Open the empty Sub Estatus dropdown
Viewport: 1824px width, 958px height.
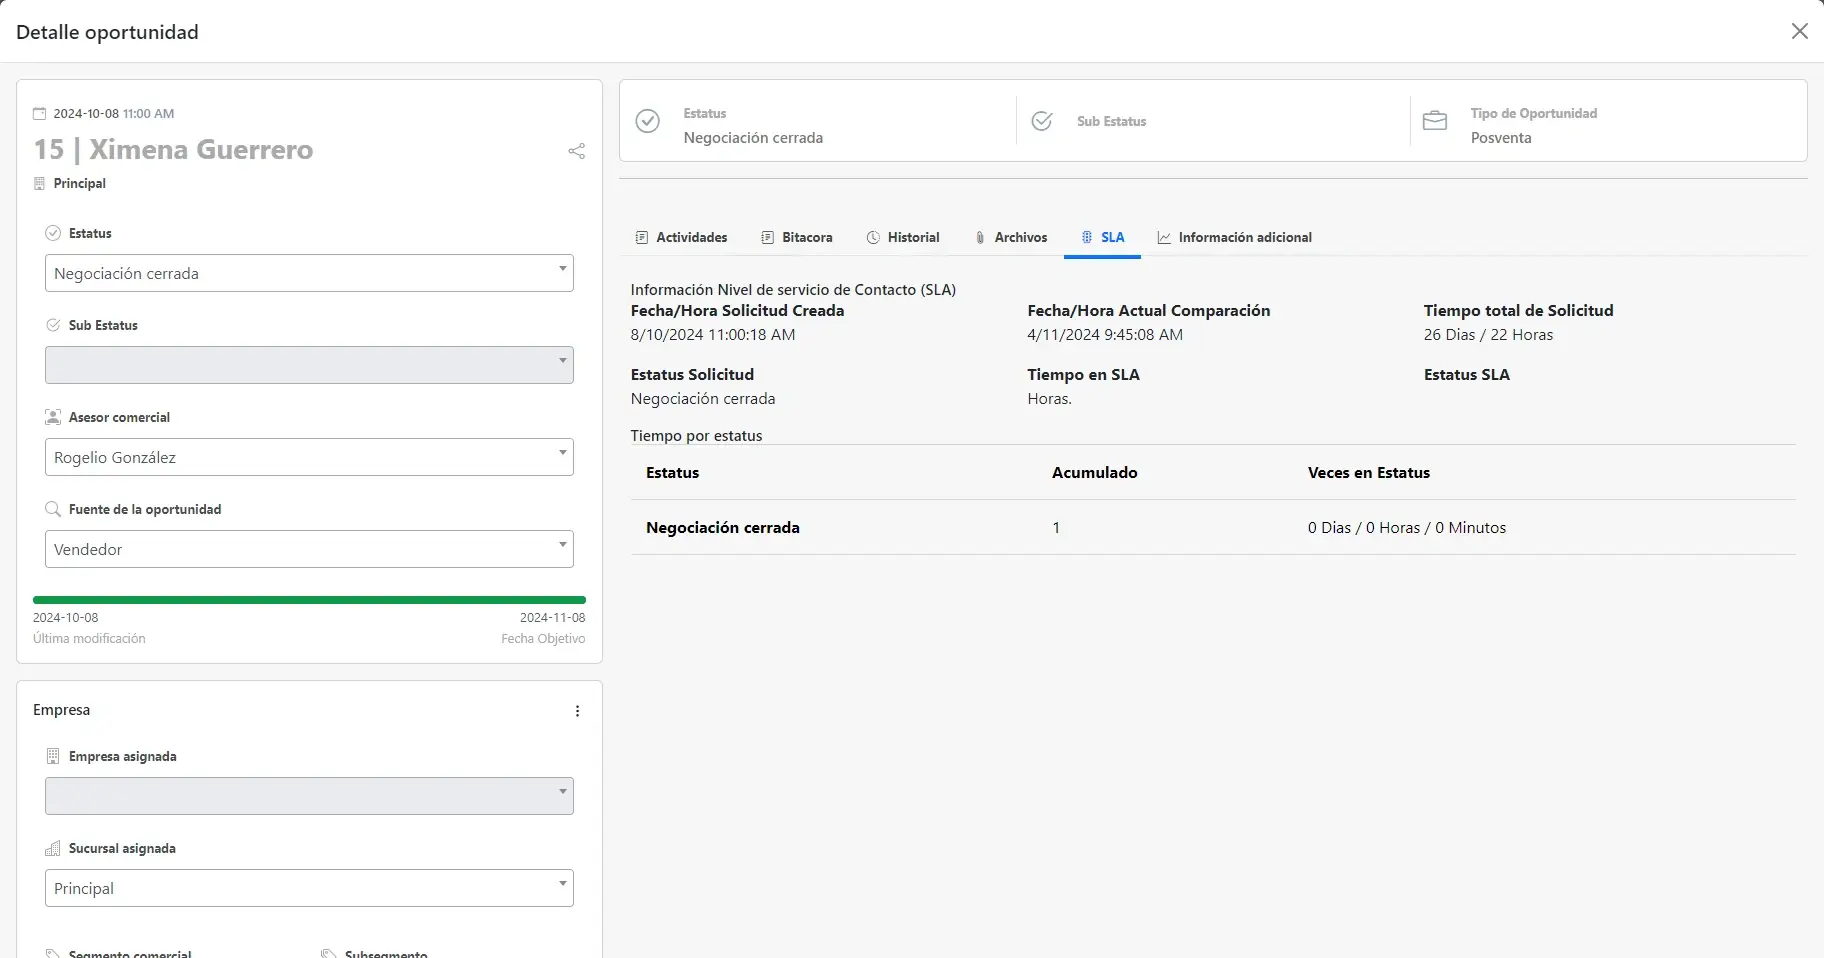click(309, 365)
